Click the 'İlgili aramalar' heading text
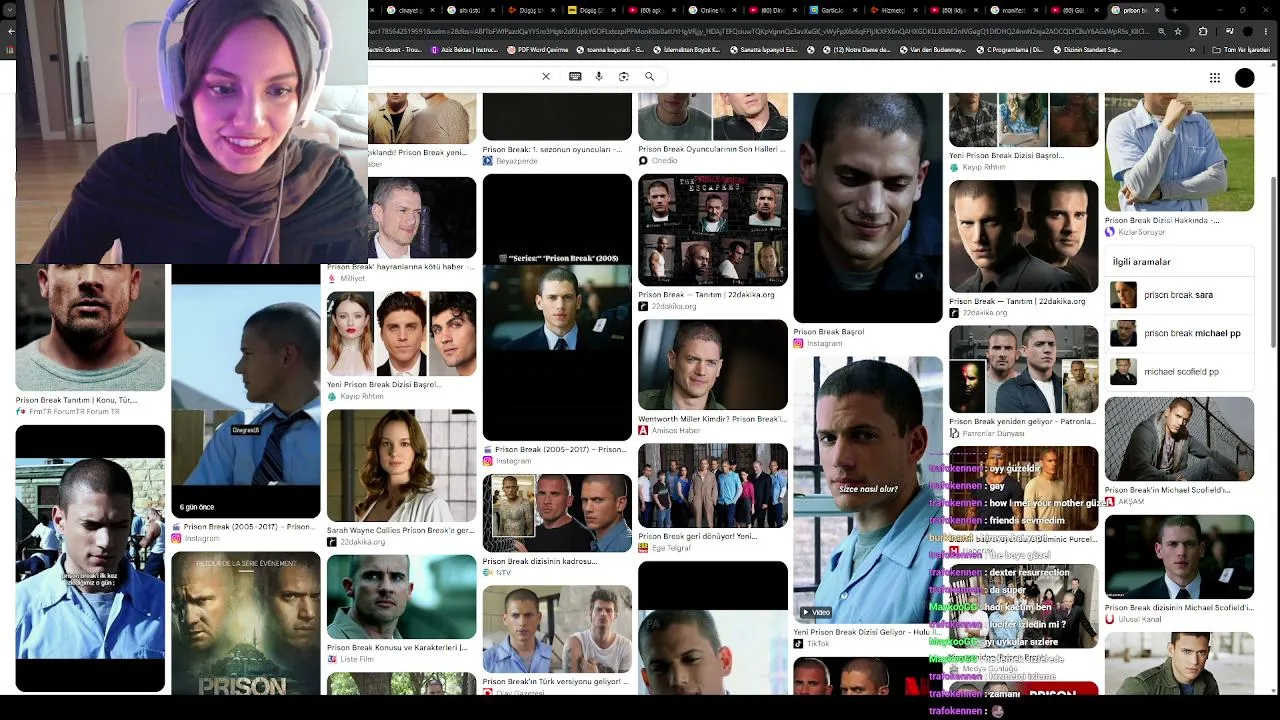This screenshot has width=1280, height=720. (1142, 262)
